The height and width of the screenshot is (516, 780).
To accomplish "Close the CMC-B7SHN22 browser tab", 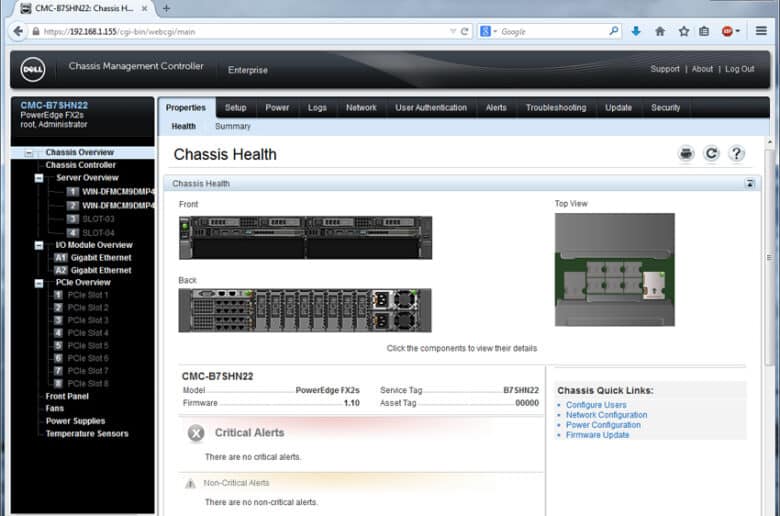I will [144, 8].
